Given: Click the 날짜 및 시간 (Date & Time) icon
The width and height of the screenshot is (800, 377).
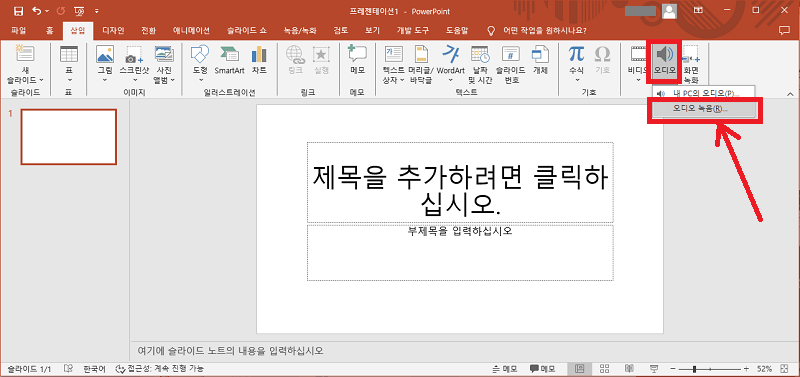Looking at the screenshot, I should pos(480,54).
